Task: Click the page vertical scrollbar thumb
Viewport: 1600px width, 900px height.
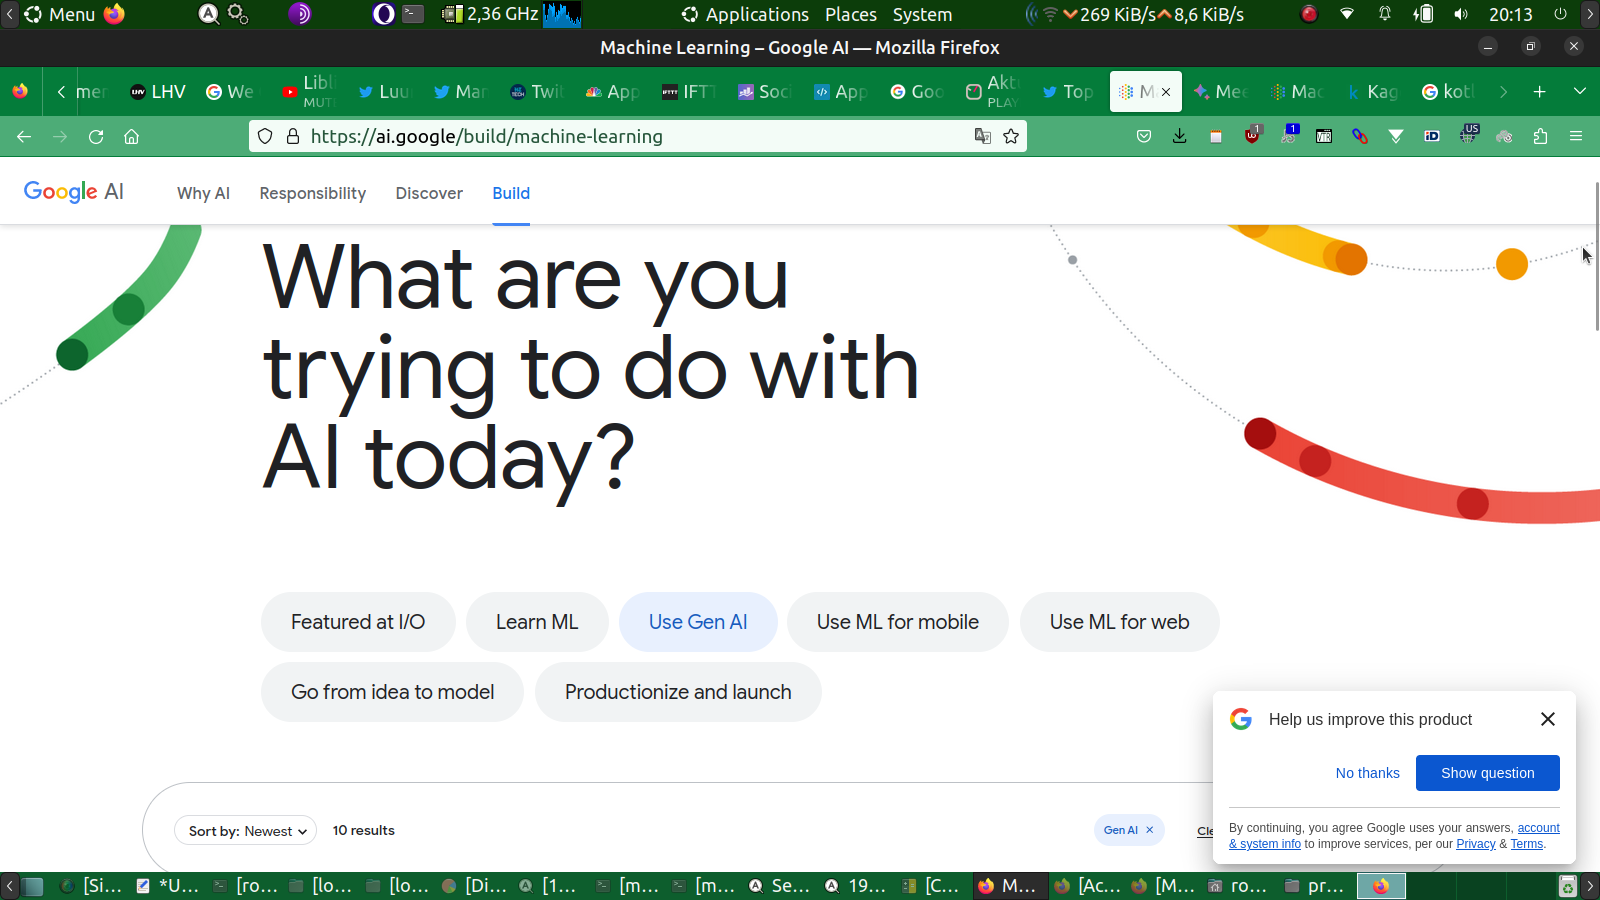Action: pos(1597,256)
